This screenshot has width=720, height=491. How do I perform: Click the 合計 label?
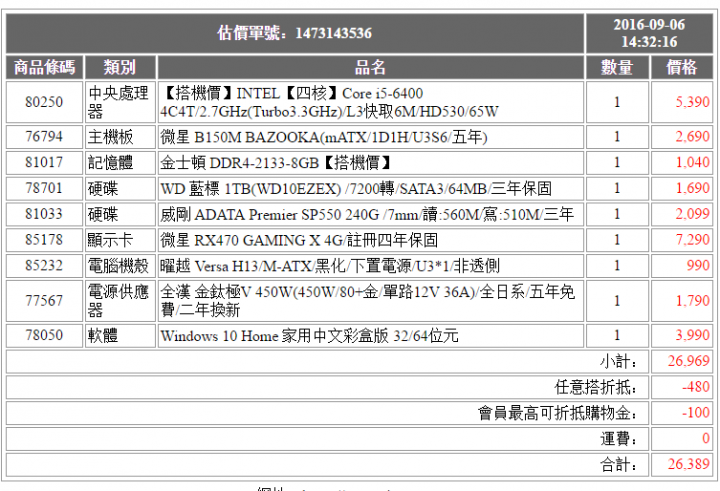coord(619,464)
